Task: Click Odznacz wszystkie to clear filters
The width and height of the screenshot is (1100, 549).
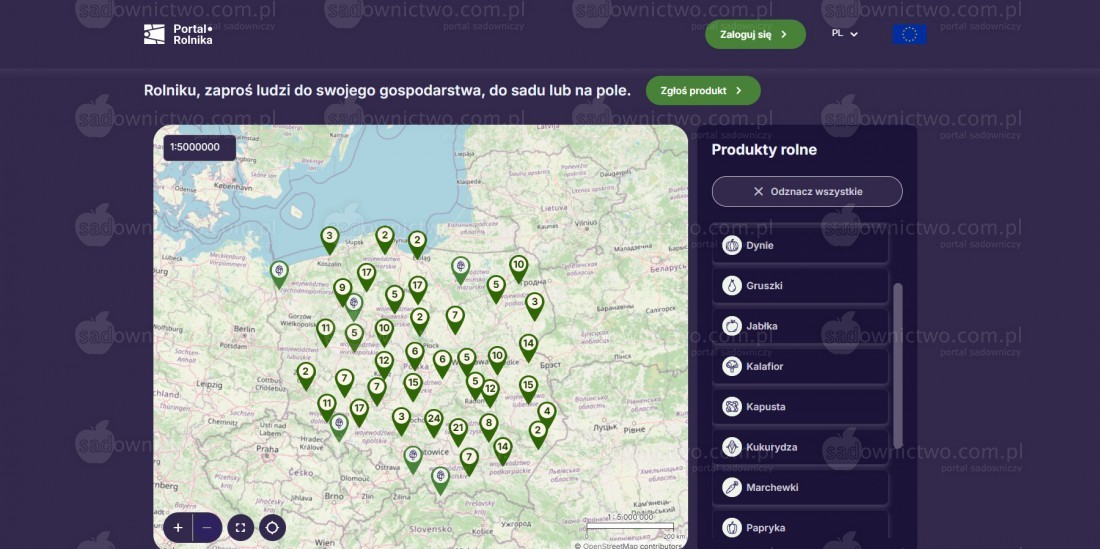Action: click(807, 192)
